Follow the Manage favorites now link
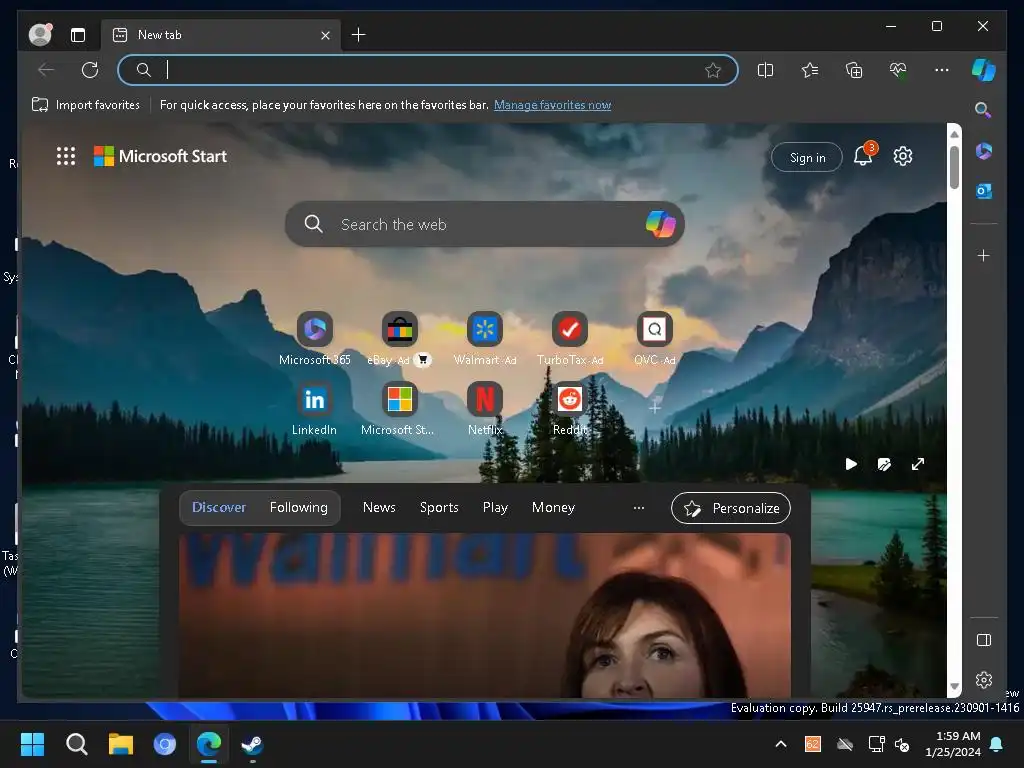1024x768 pixels. point(552,104)
